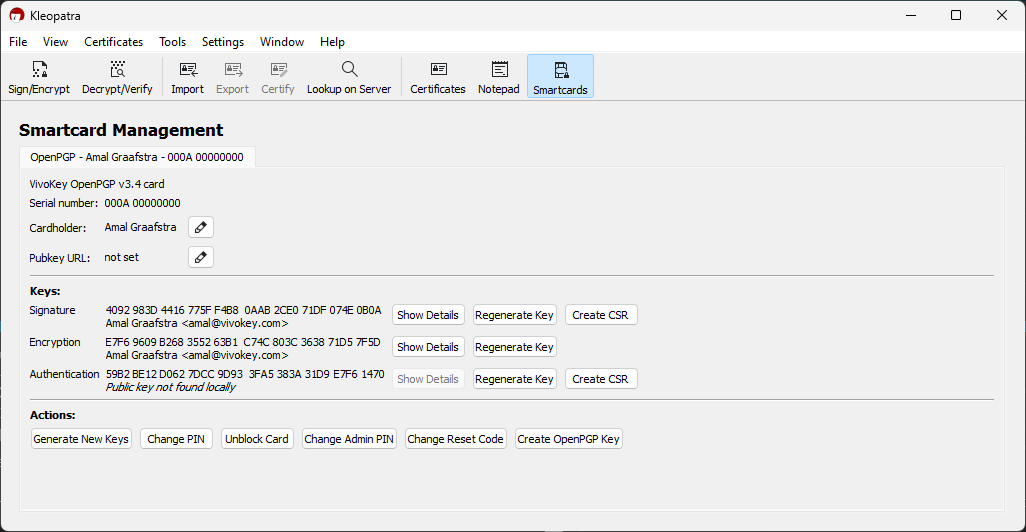
Task: Open the Help menu
Action: (332, 42)
